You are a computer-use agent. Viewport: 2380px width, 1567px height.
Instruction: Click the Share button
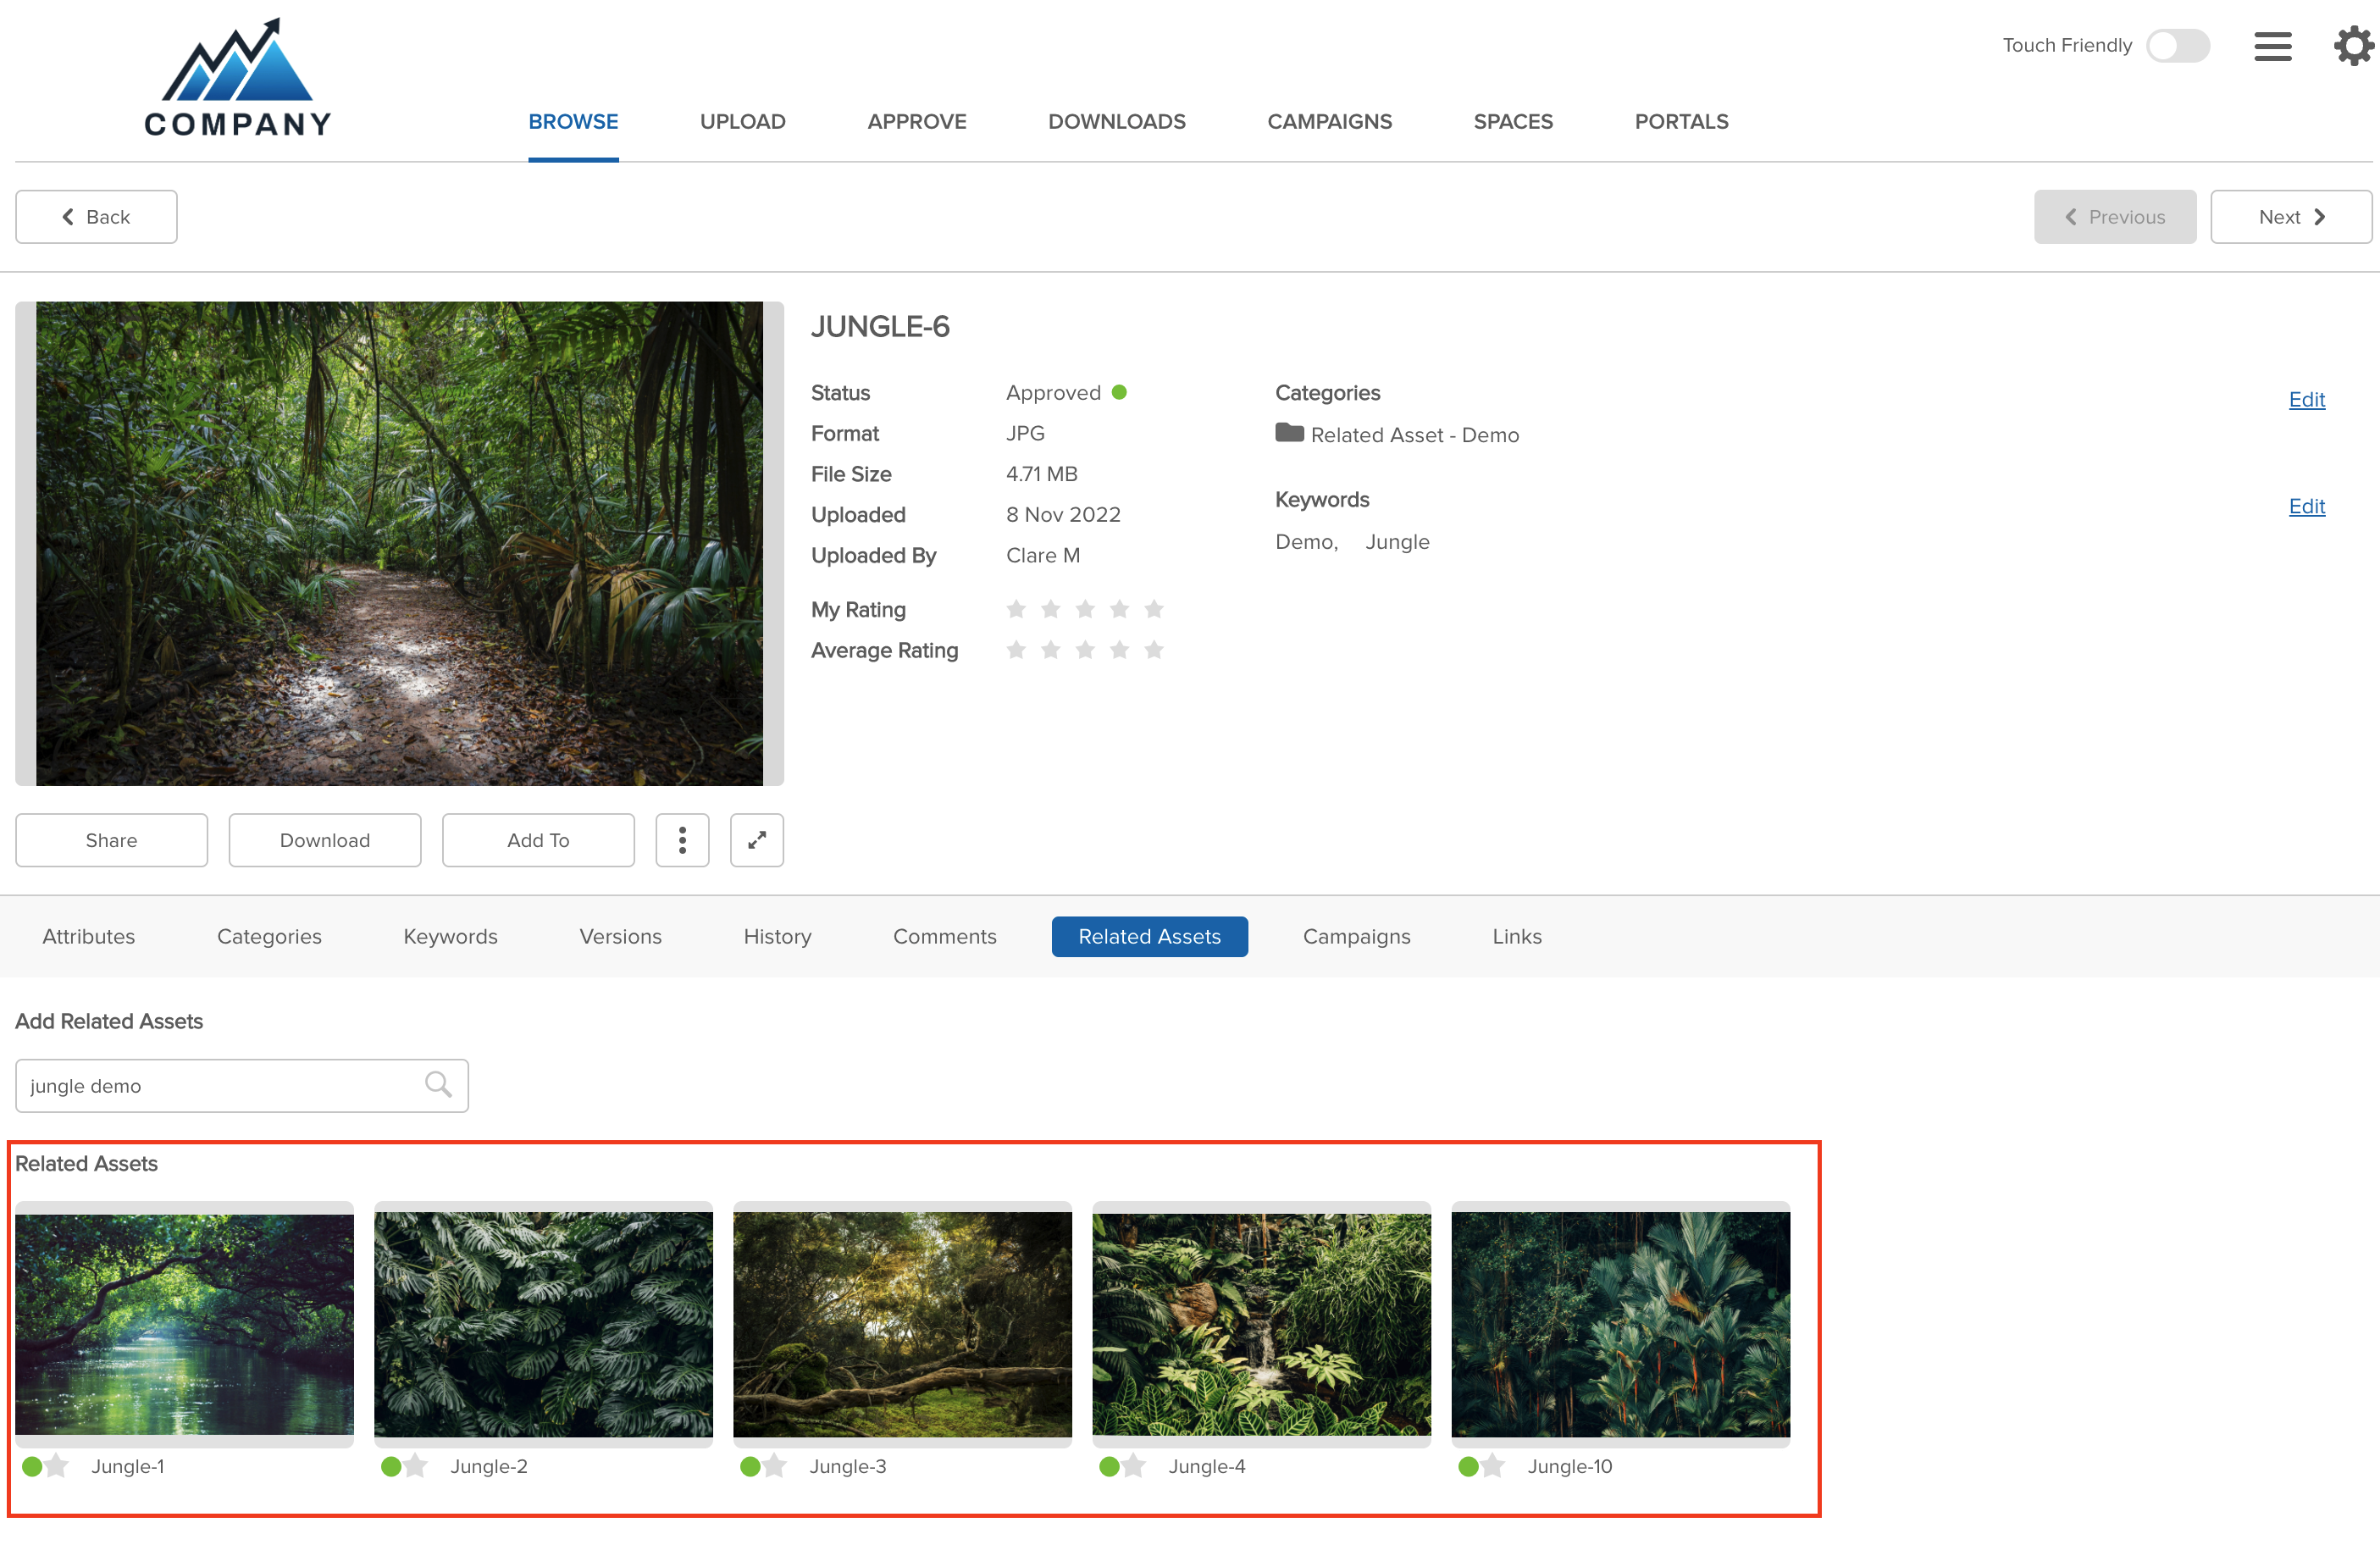point(112,840)
